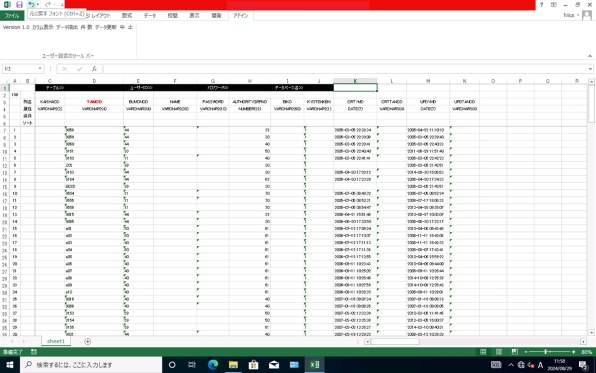Add a new sheet with plus icon

(x=87, y=341)
